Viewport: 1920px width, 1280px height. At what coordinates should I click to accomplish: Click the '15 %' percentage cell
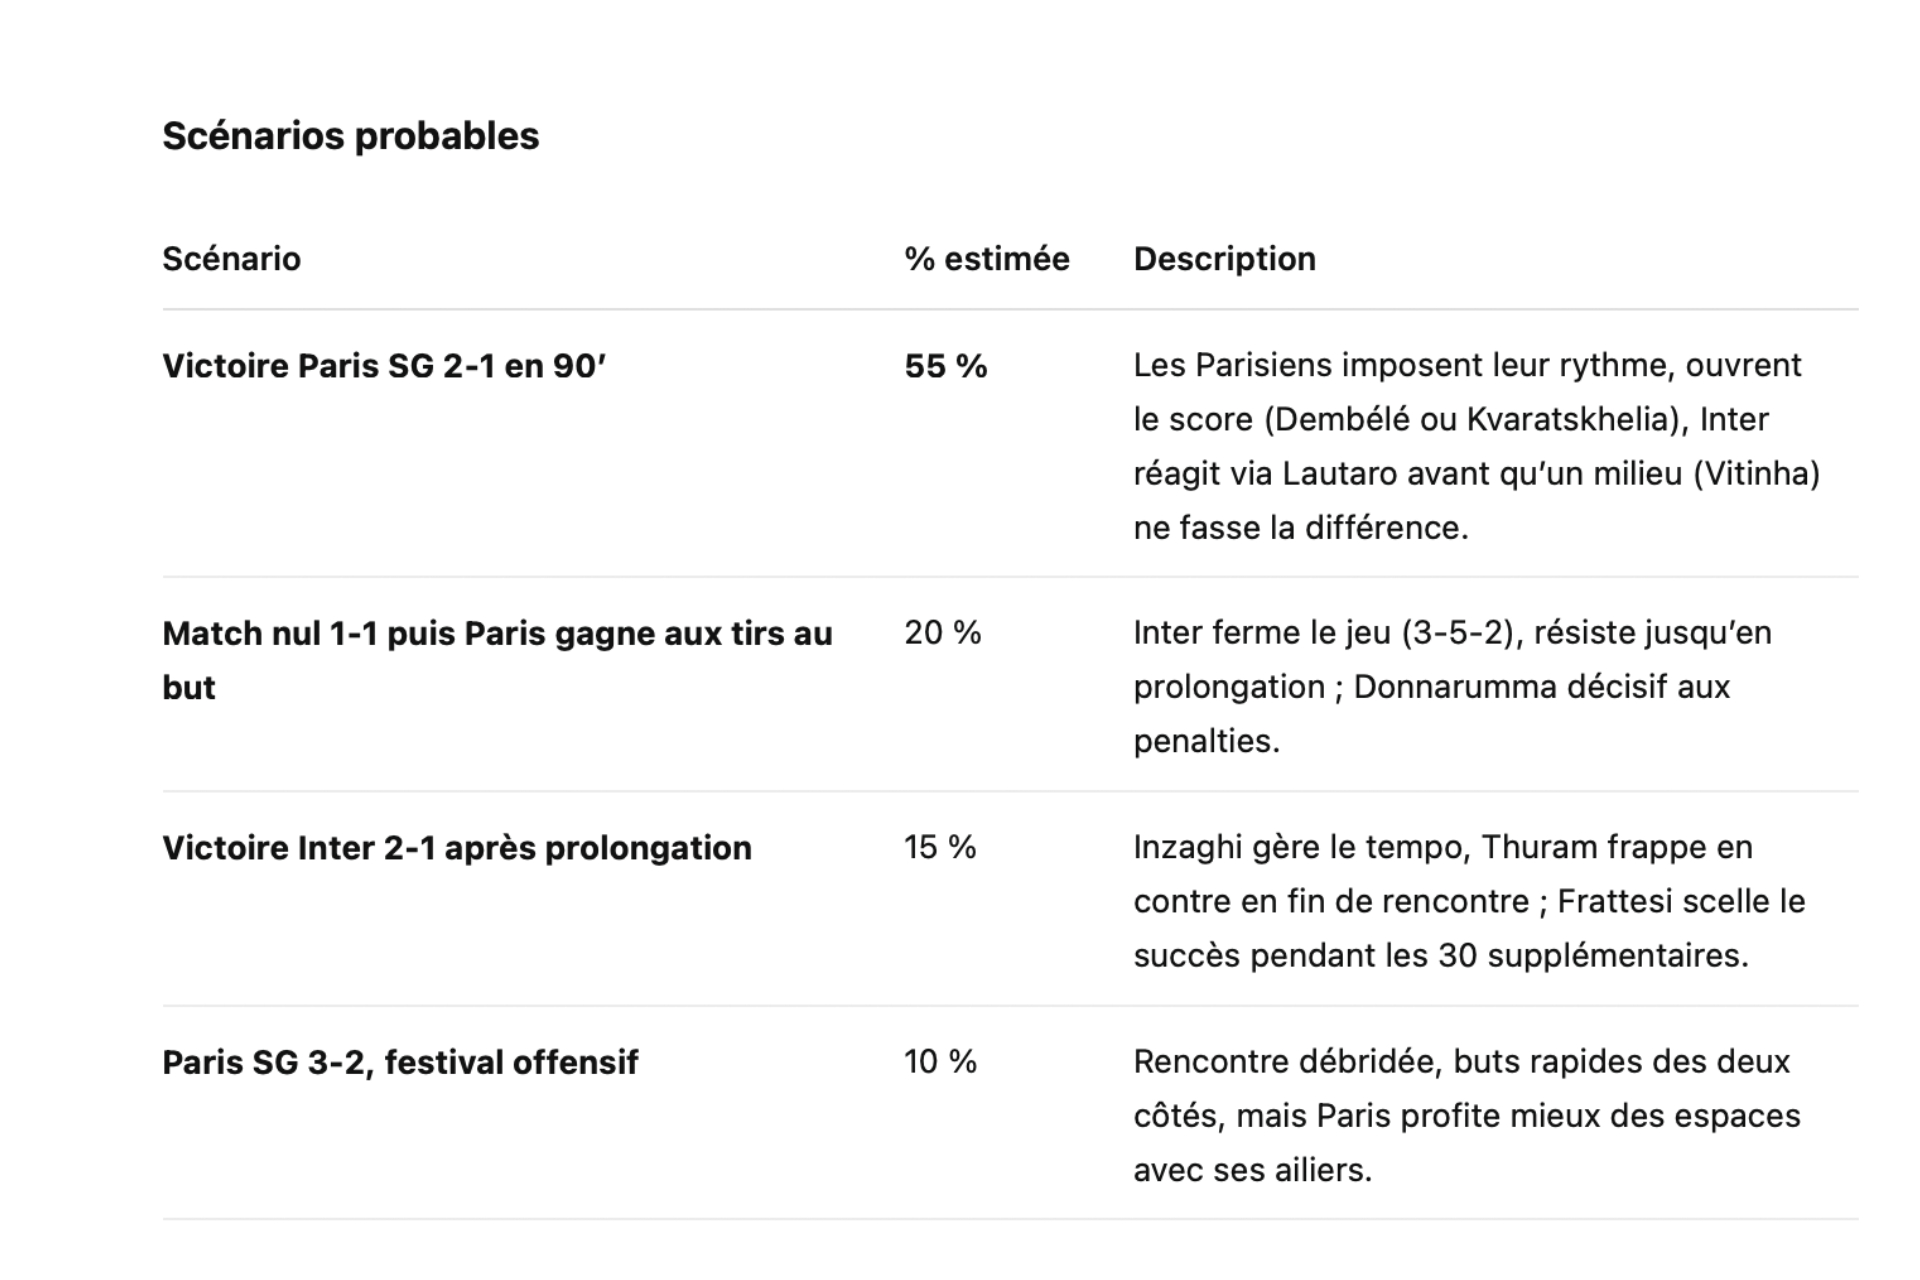[x=940, y=847]
